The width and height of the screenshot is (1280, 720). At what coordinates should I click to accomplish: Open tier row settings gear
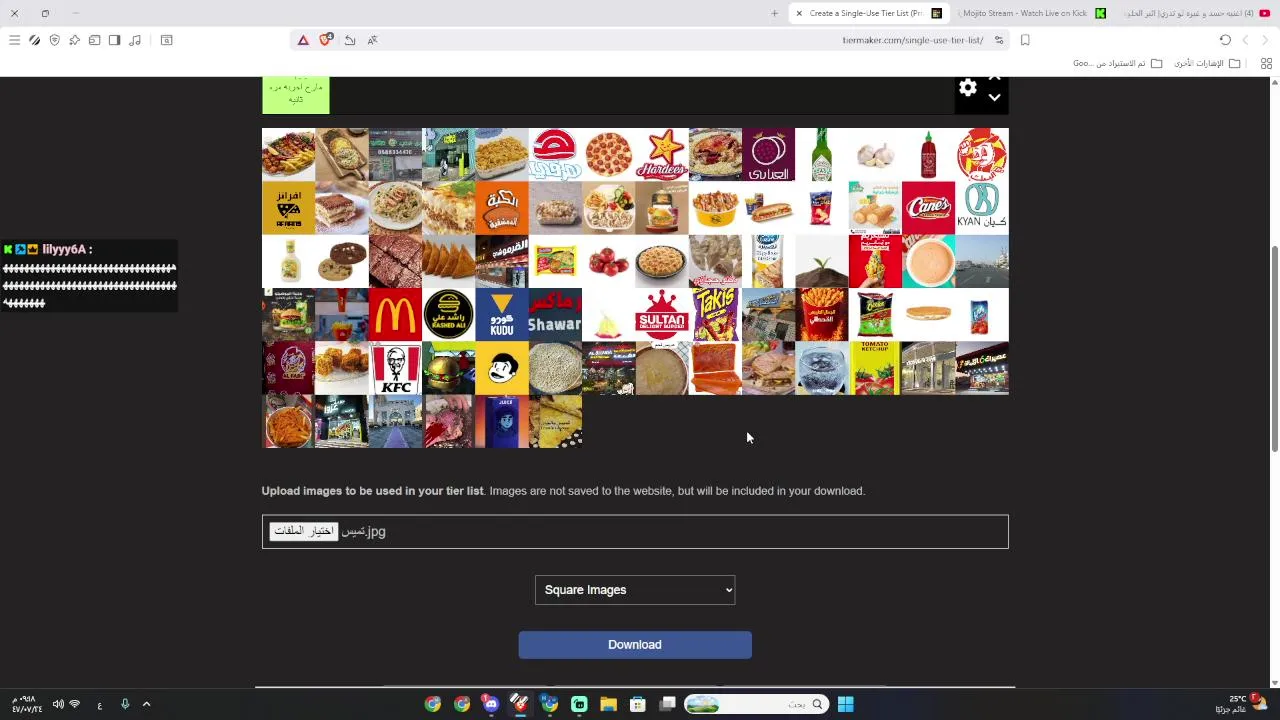[x=967, y=88]
